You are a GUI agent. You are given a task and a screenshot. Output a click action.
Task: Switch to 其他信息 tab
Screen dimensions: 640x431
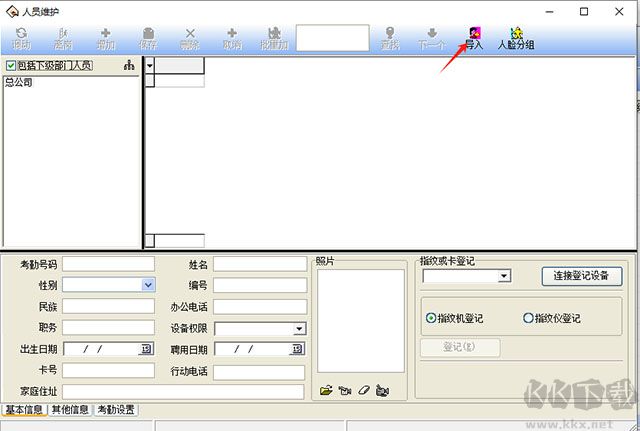pos(70,410)
